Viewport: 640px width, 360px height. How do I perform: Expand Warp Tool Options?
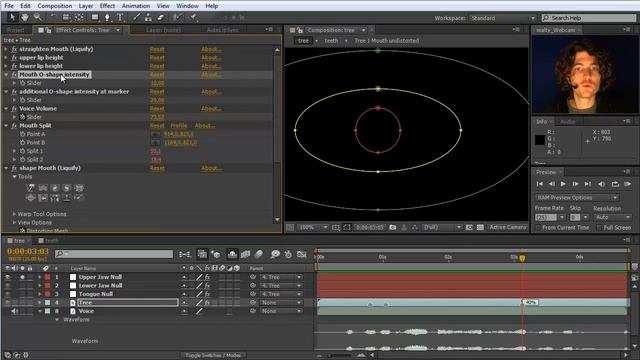14,214
